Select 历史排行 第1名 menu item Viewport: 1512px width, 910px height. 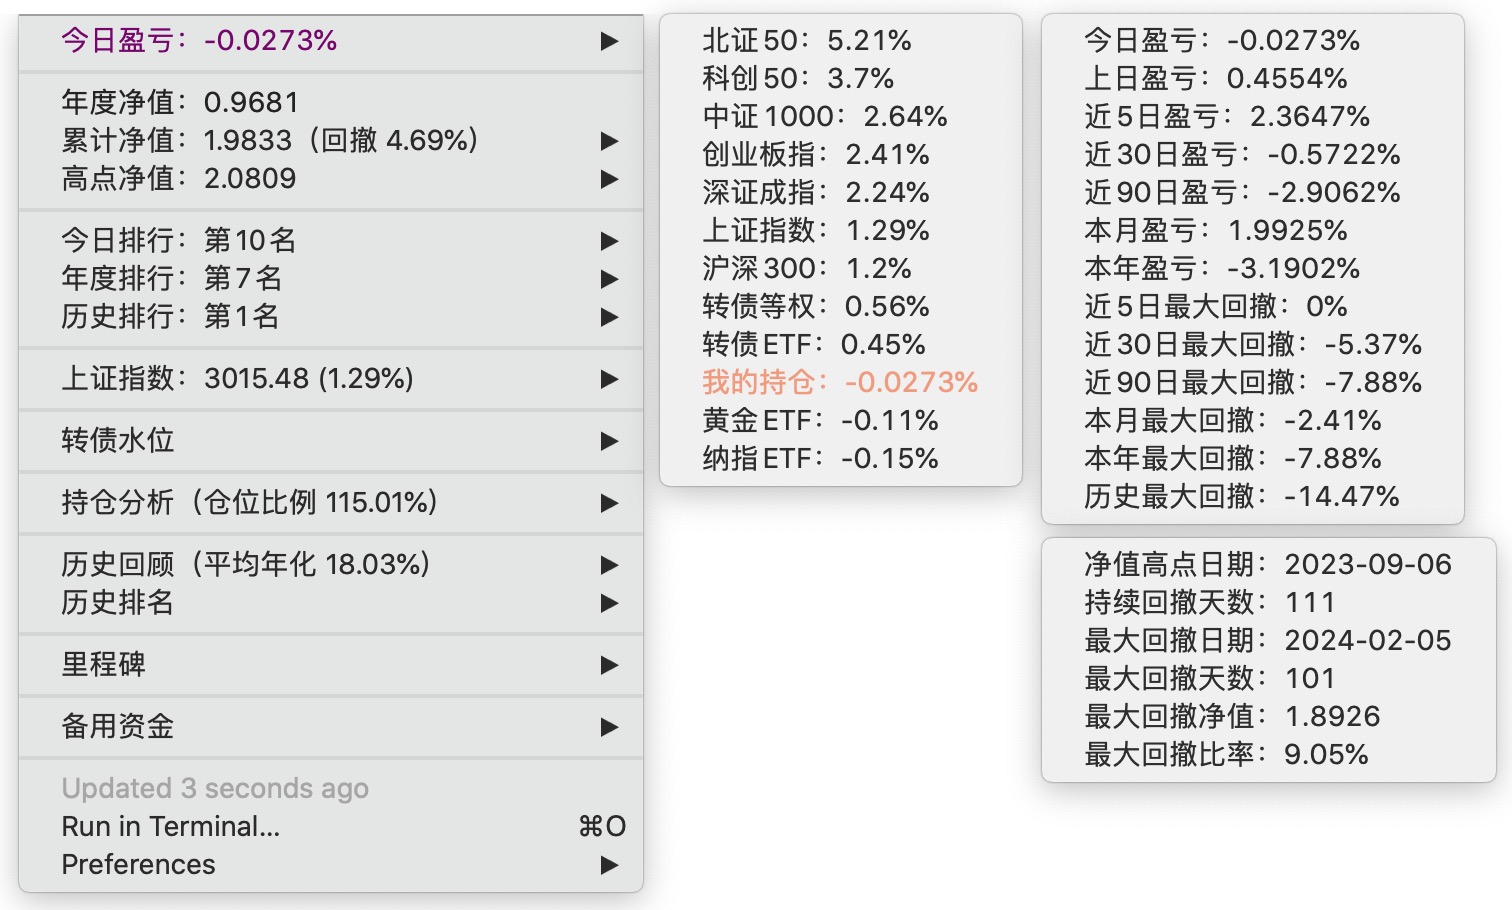[170, 317]
